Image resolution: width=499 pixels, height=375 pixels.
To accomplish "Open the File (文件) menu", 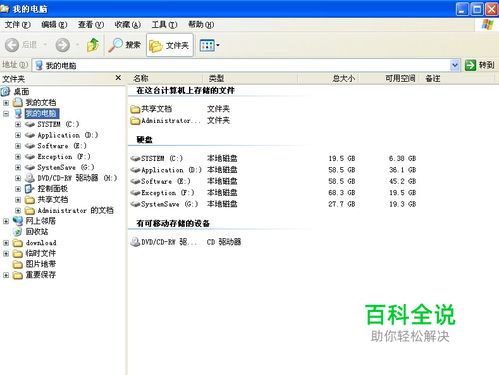I will click(x=17, y=25).
